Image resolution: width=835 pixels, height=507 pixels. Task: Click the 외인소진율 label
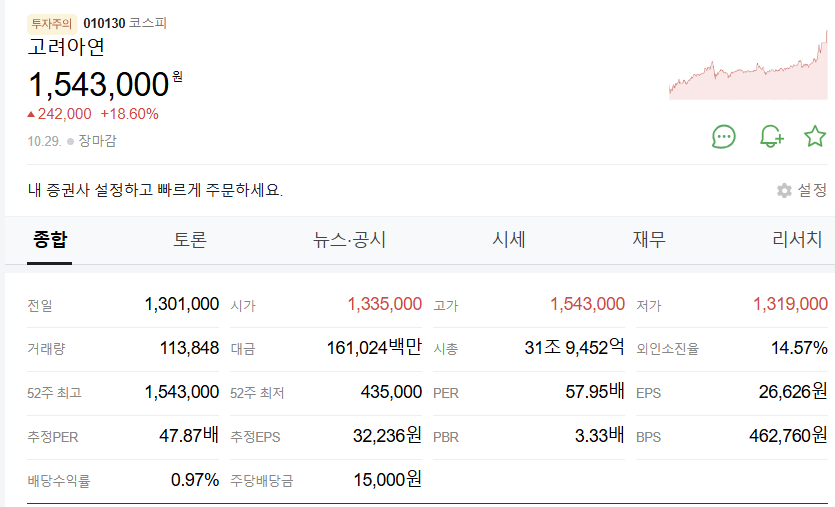click(667, 349)
